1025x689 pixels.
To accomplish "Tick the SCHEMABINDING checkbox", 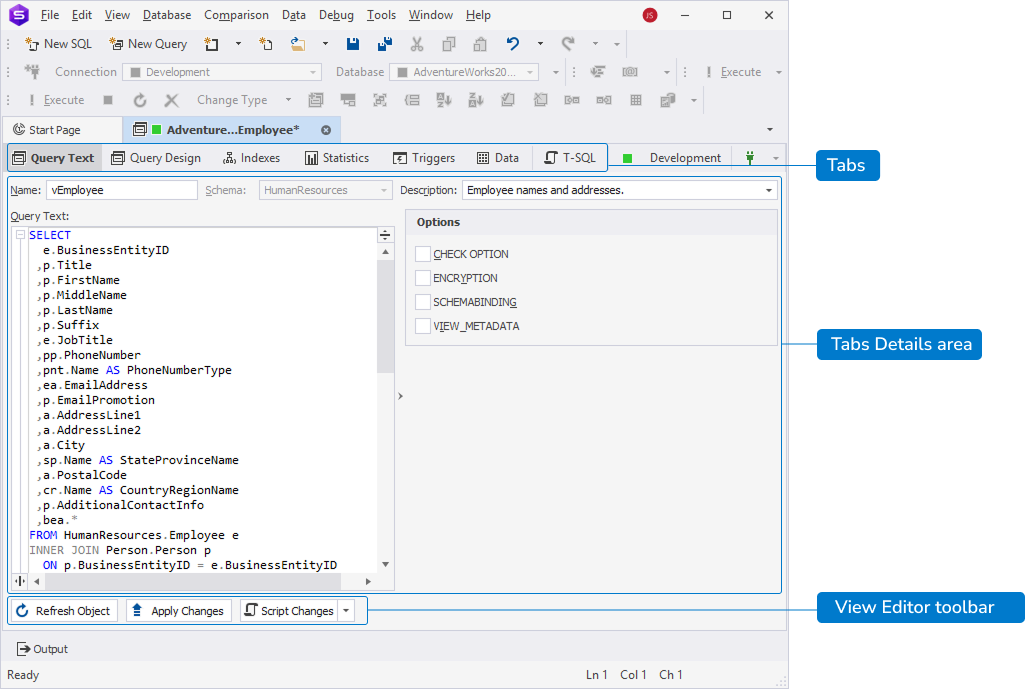I will coord(423,302).
